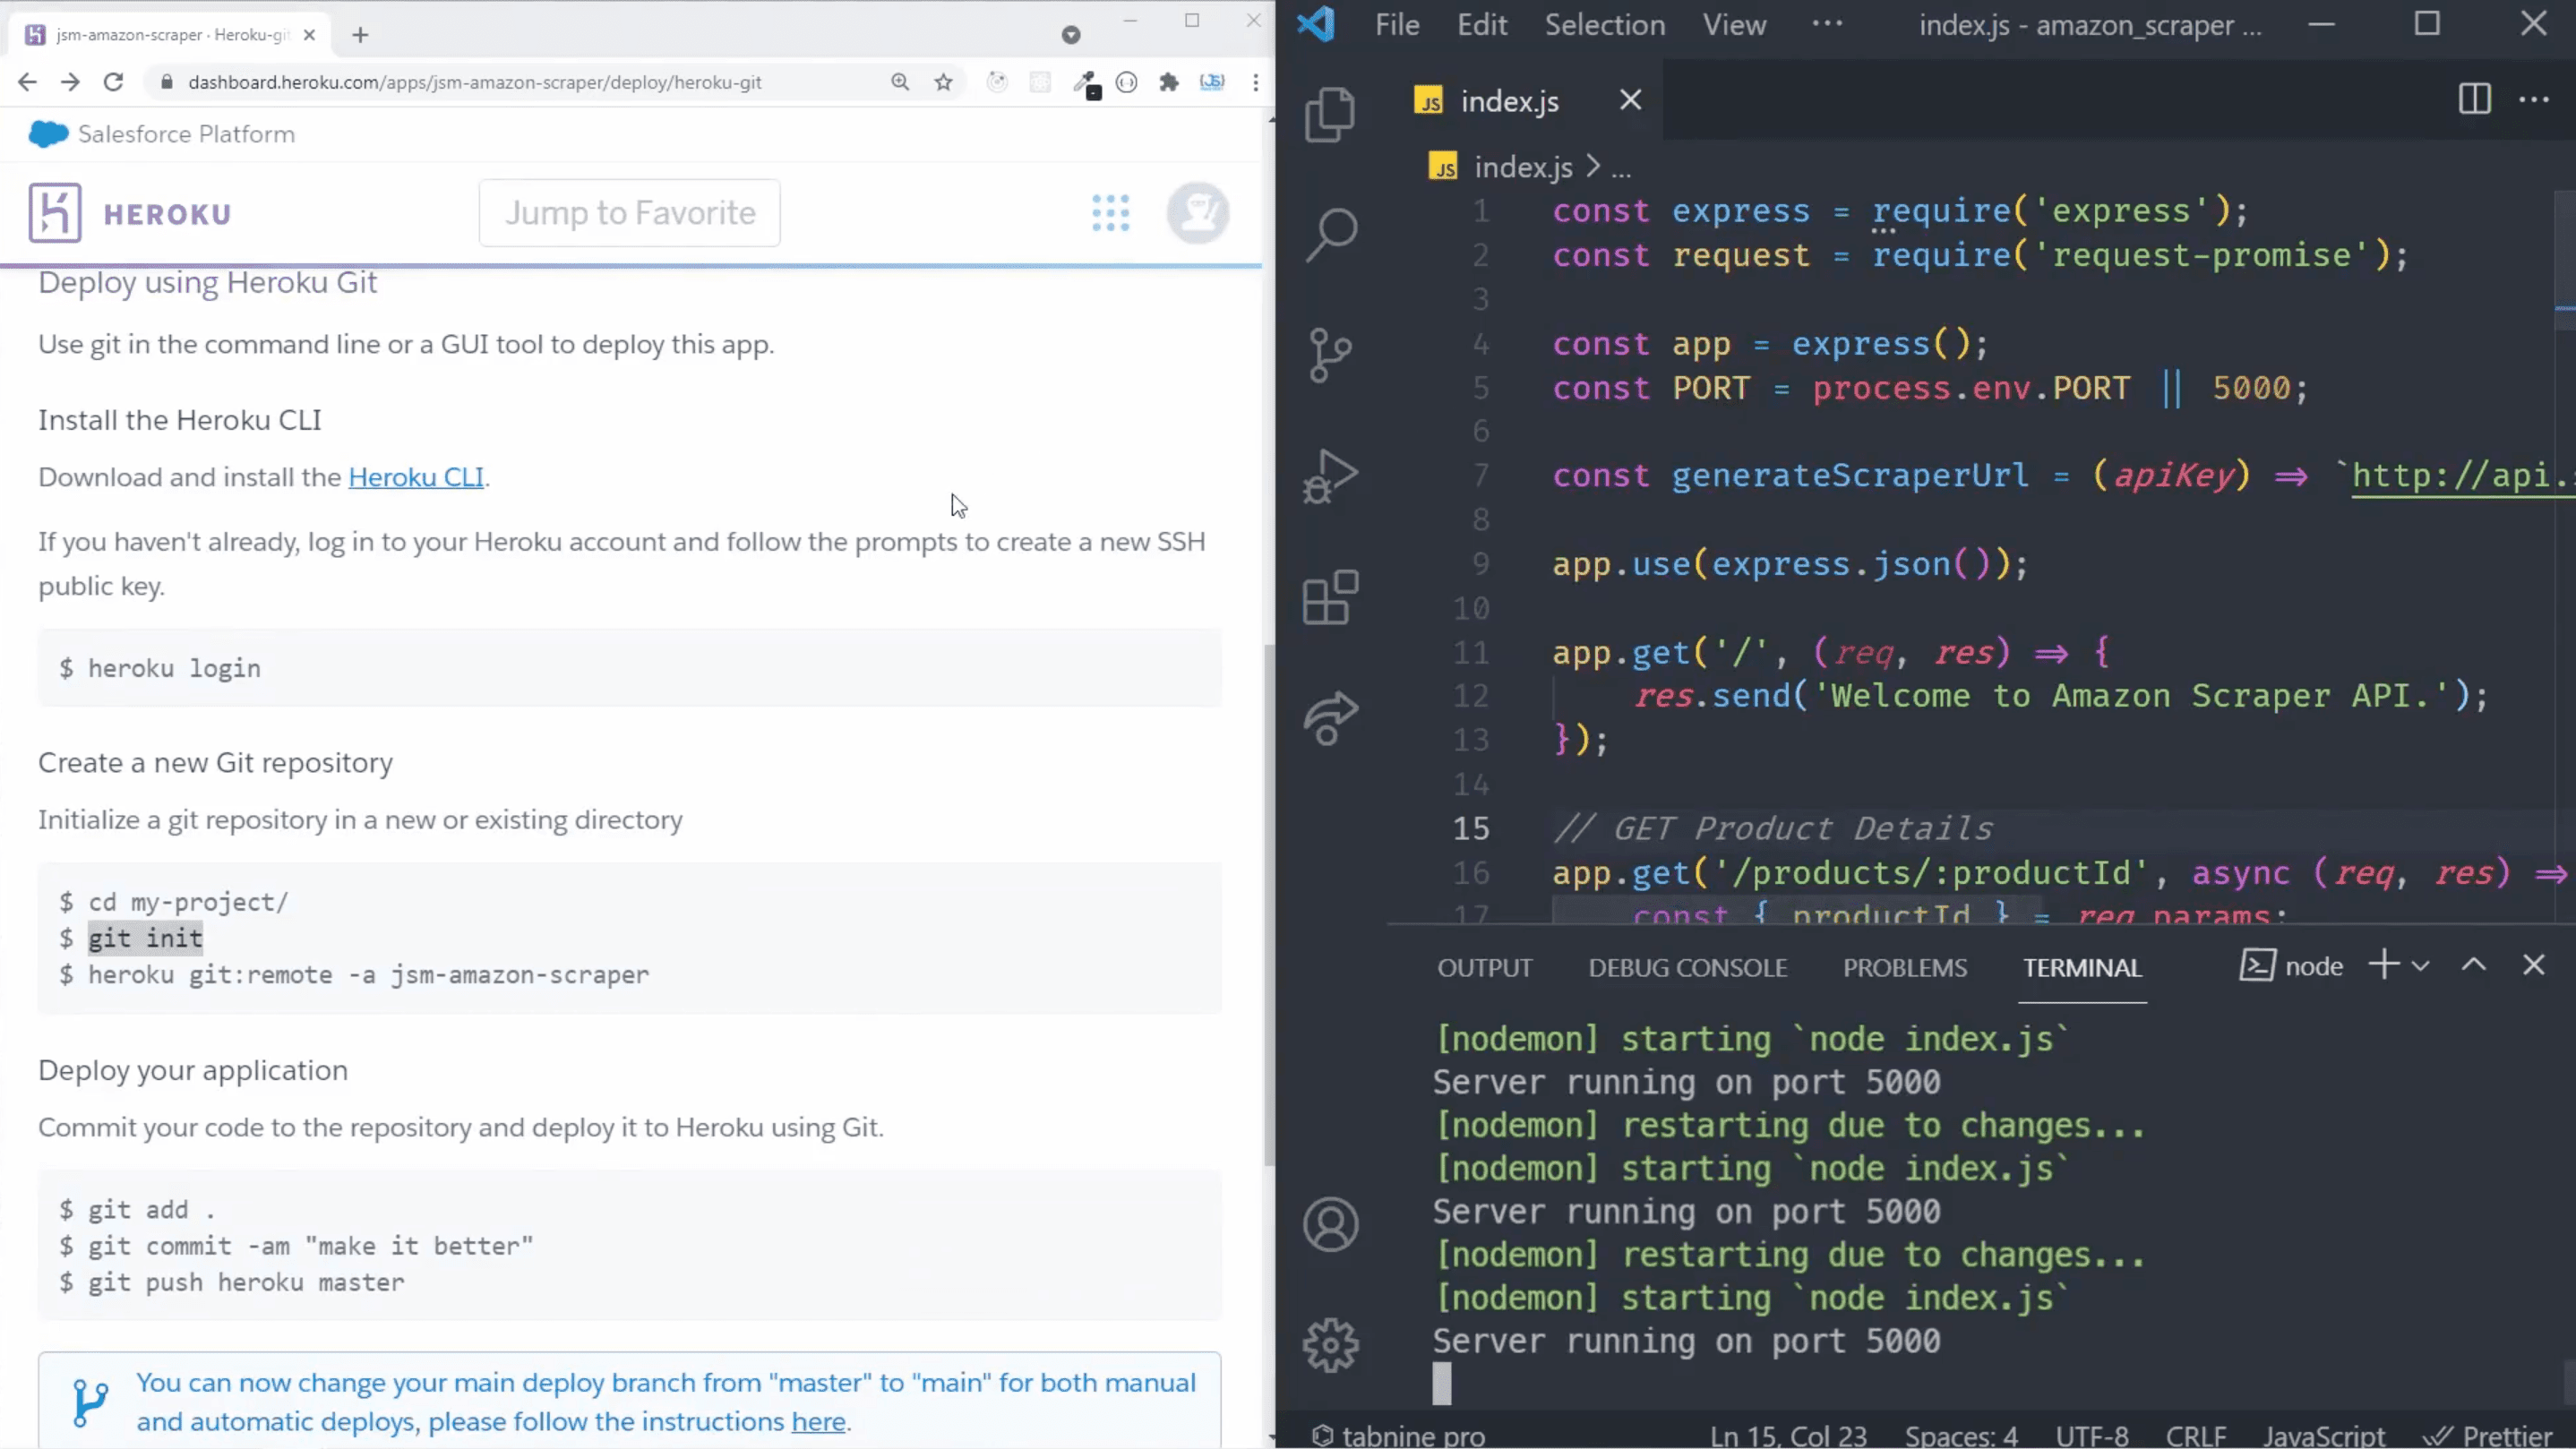Click the Prettier status bar item
Screen dimensions: 2576x1449
click(2488, 1436)
